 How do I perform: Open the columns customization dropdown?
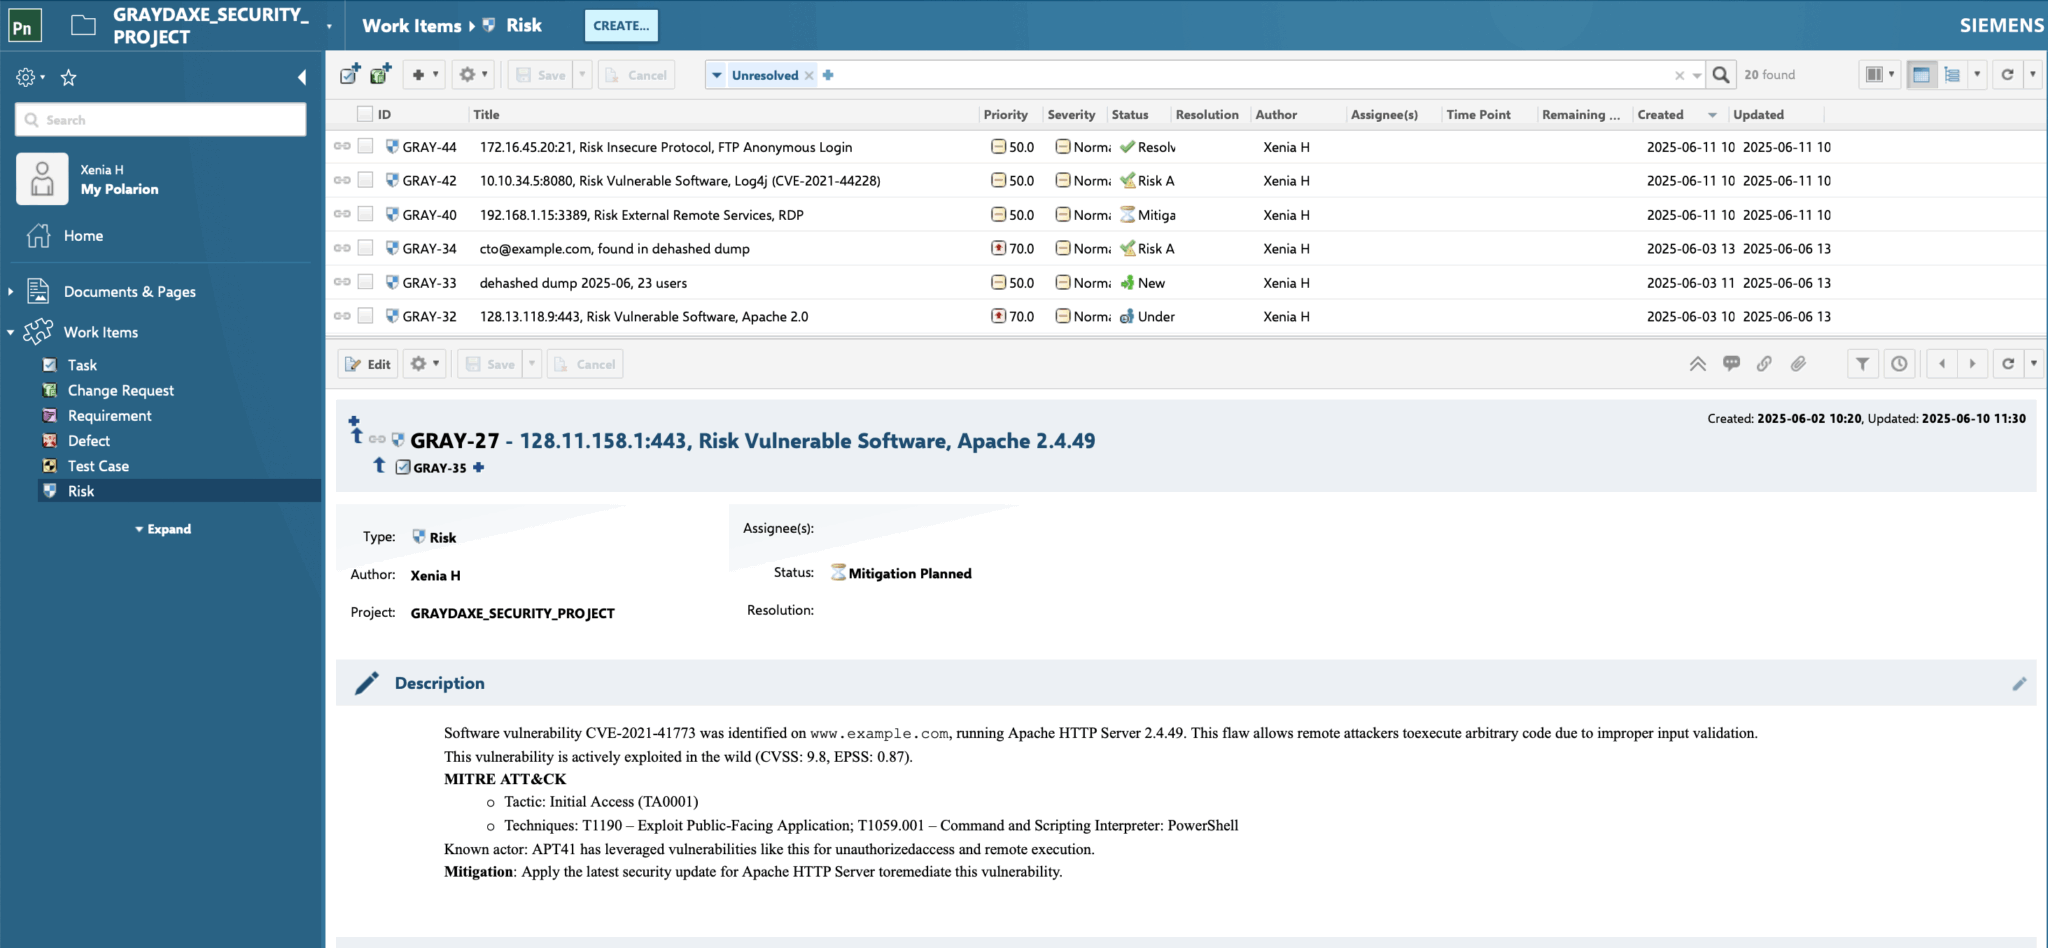tap(1879, 75)
